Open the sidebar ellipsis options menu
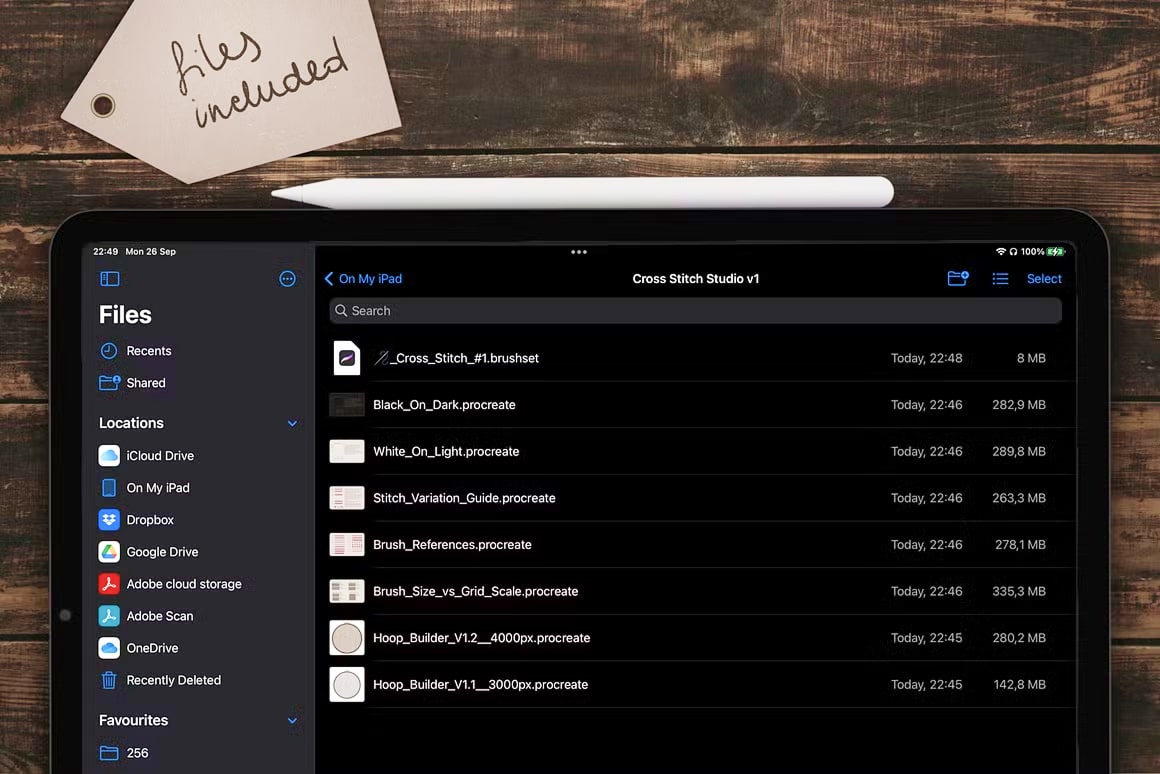 [x=288, y=279]
